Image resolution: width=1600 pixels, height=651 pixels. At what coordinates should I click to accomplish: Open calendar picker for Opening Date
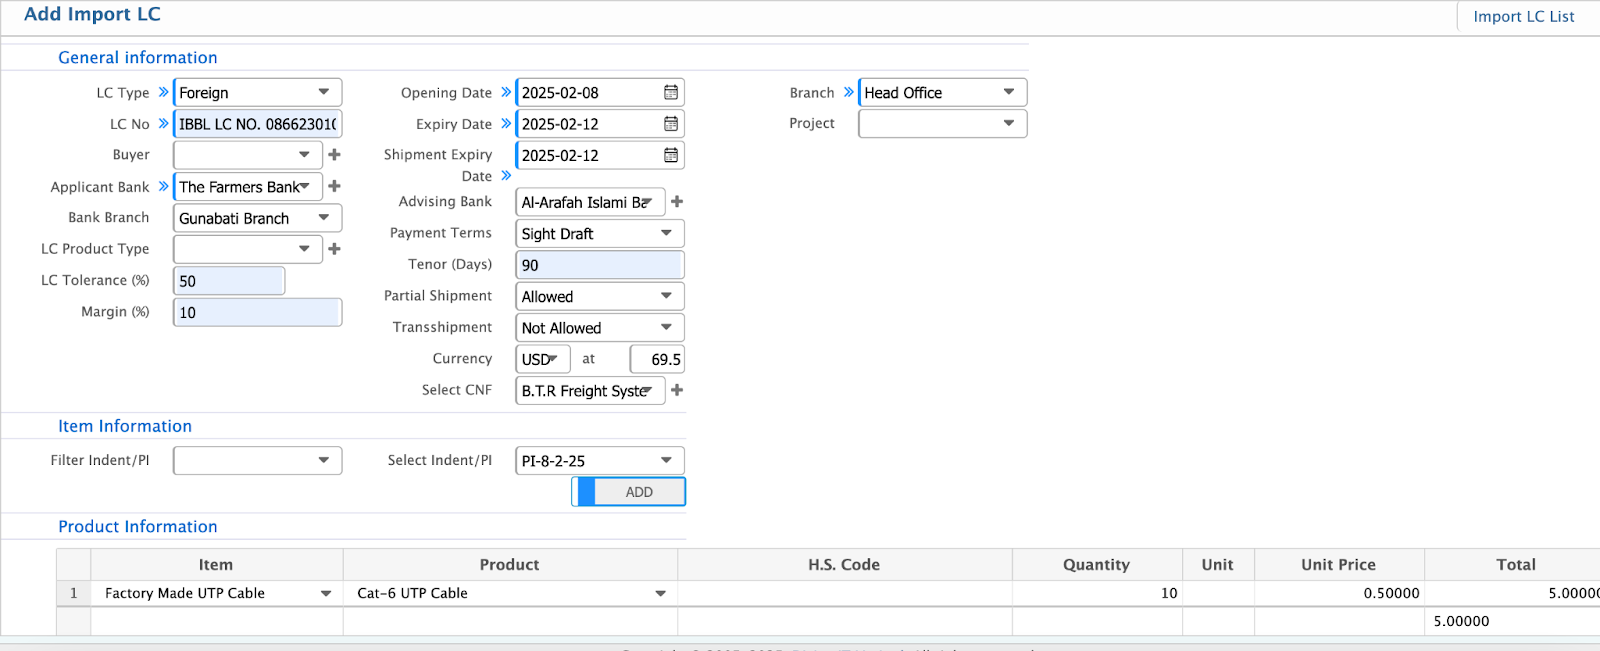[671, 92]
